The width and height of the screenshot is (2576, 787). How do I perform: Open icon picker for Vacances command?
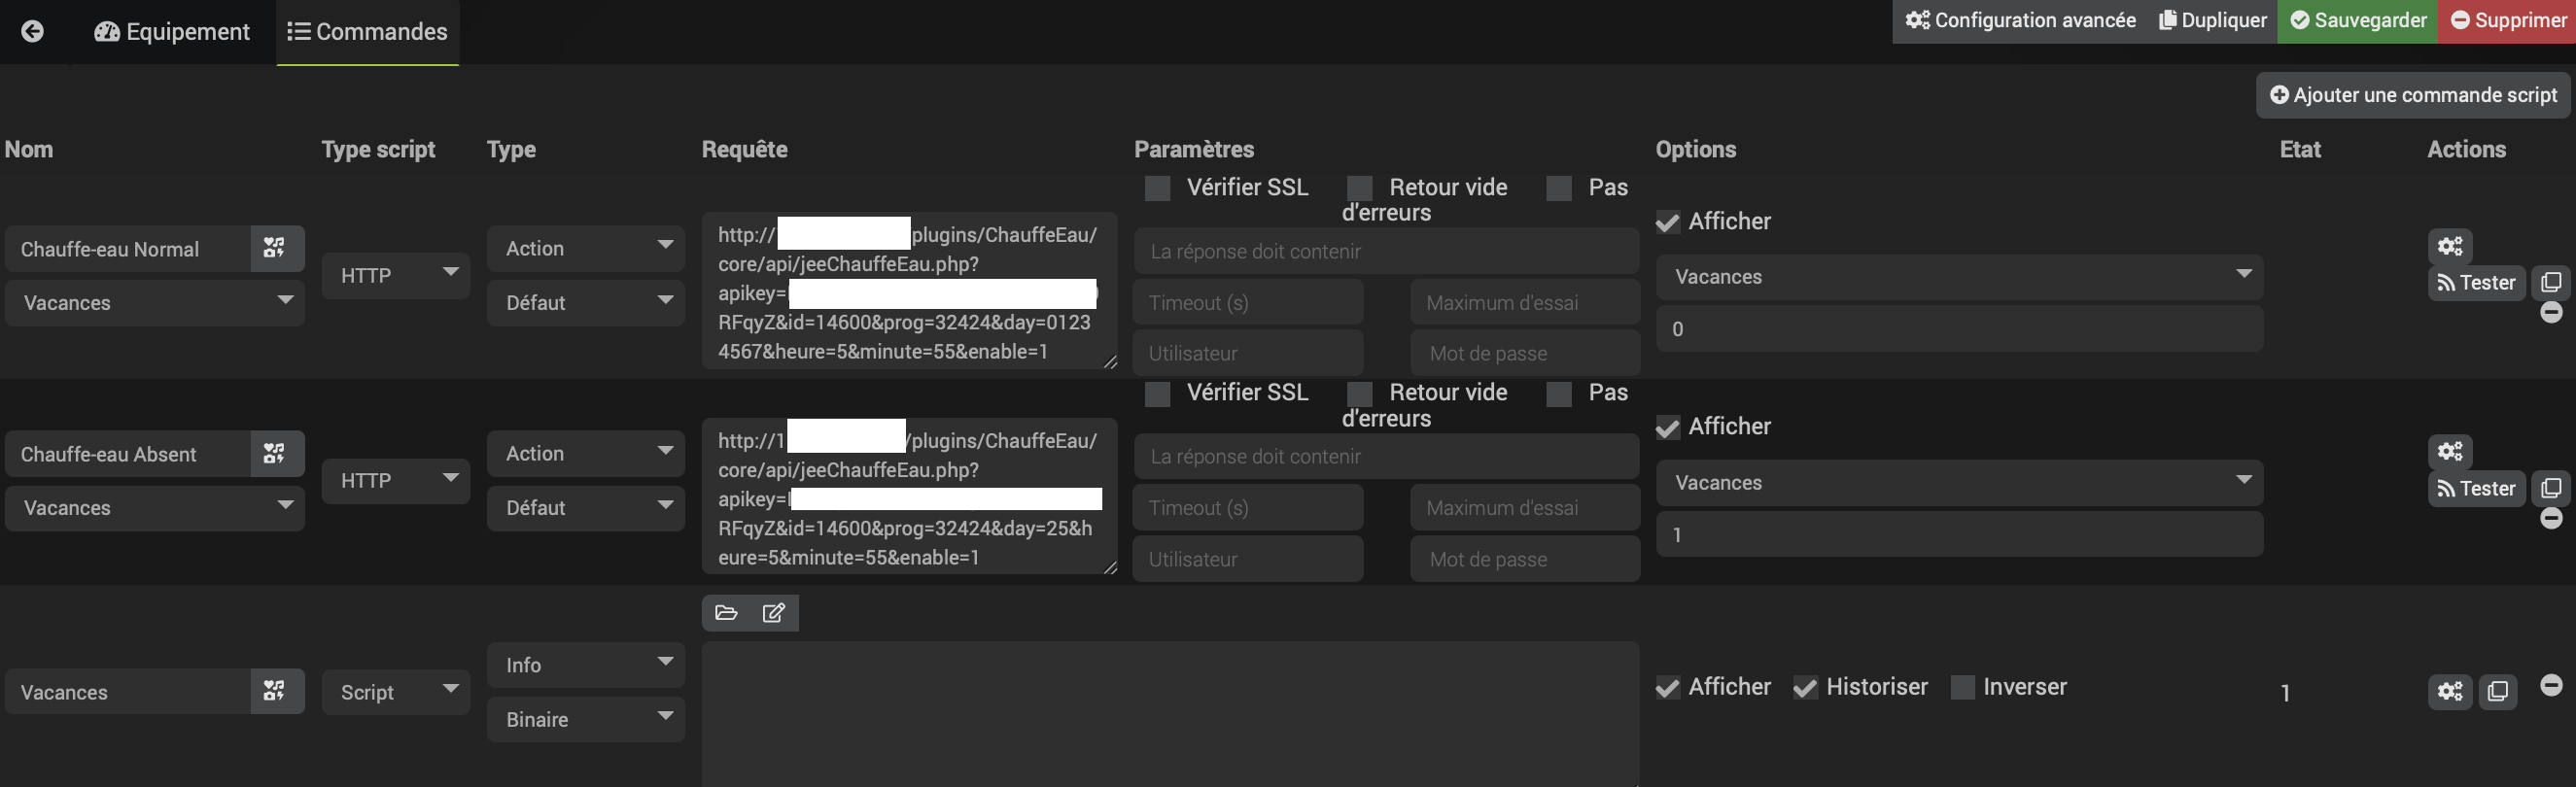click(x=275, y=691)
